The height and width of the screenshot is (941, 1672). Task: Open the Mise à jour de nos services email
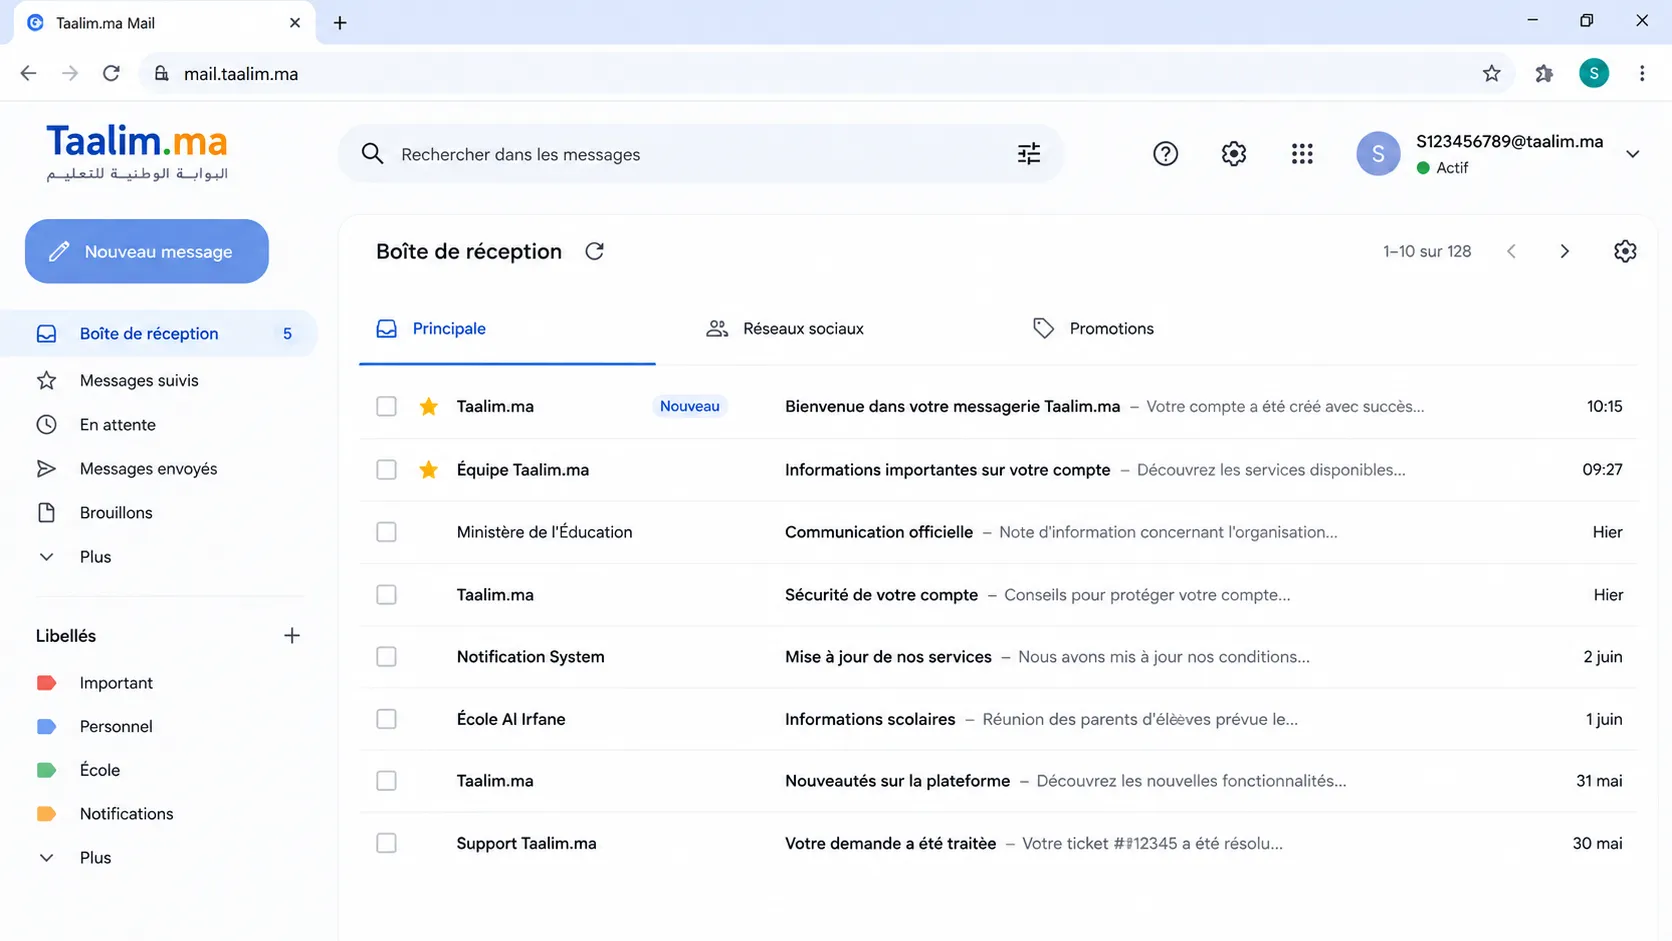998,657
